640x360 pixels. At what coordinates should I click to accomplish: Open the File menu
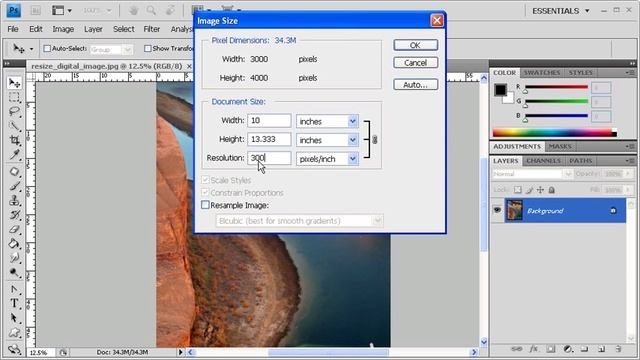13,29
